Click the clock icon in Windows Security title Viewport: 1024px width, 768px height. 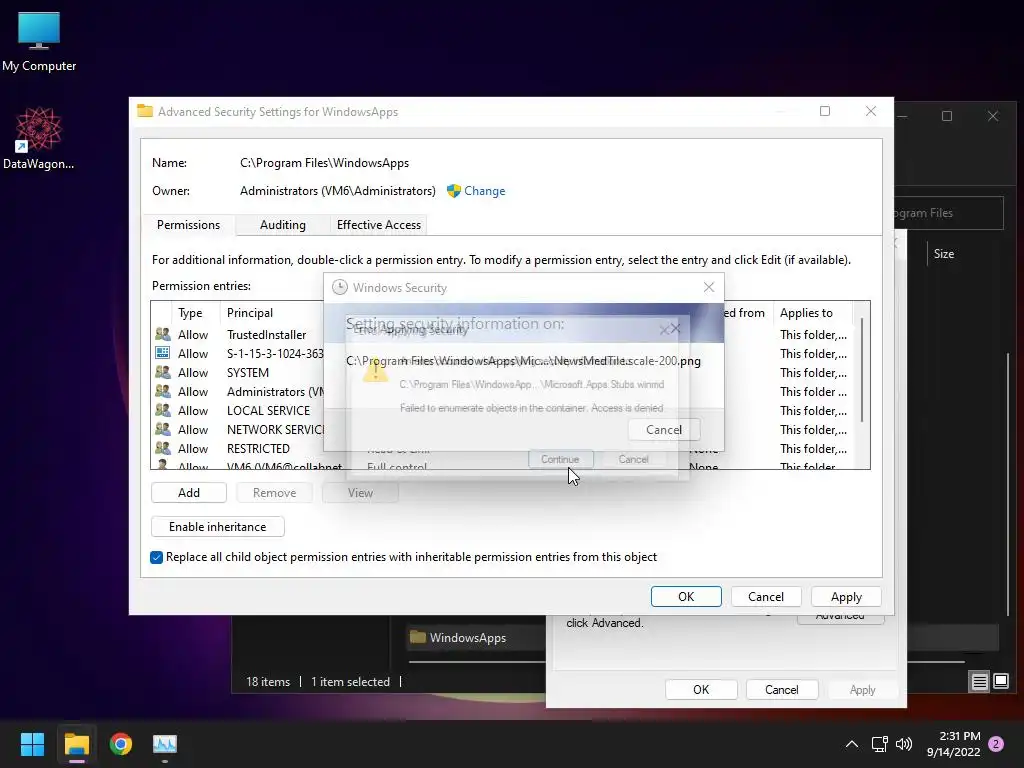[340, 287]
